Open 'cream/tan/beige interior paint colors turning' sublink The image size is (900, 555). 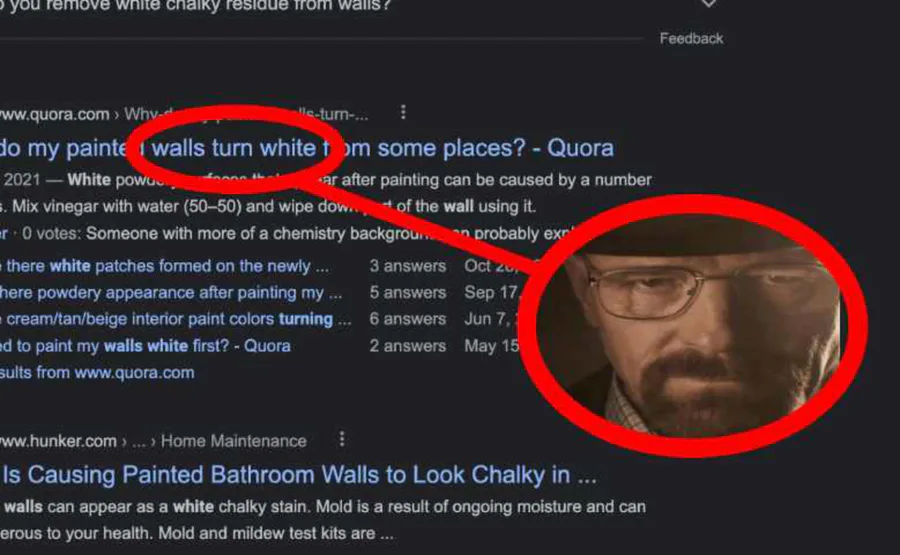(x=176, y=319)
